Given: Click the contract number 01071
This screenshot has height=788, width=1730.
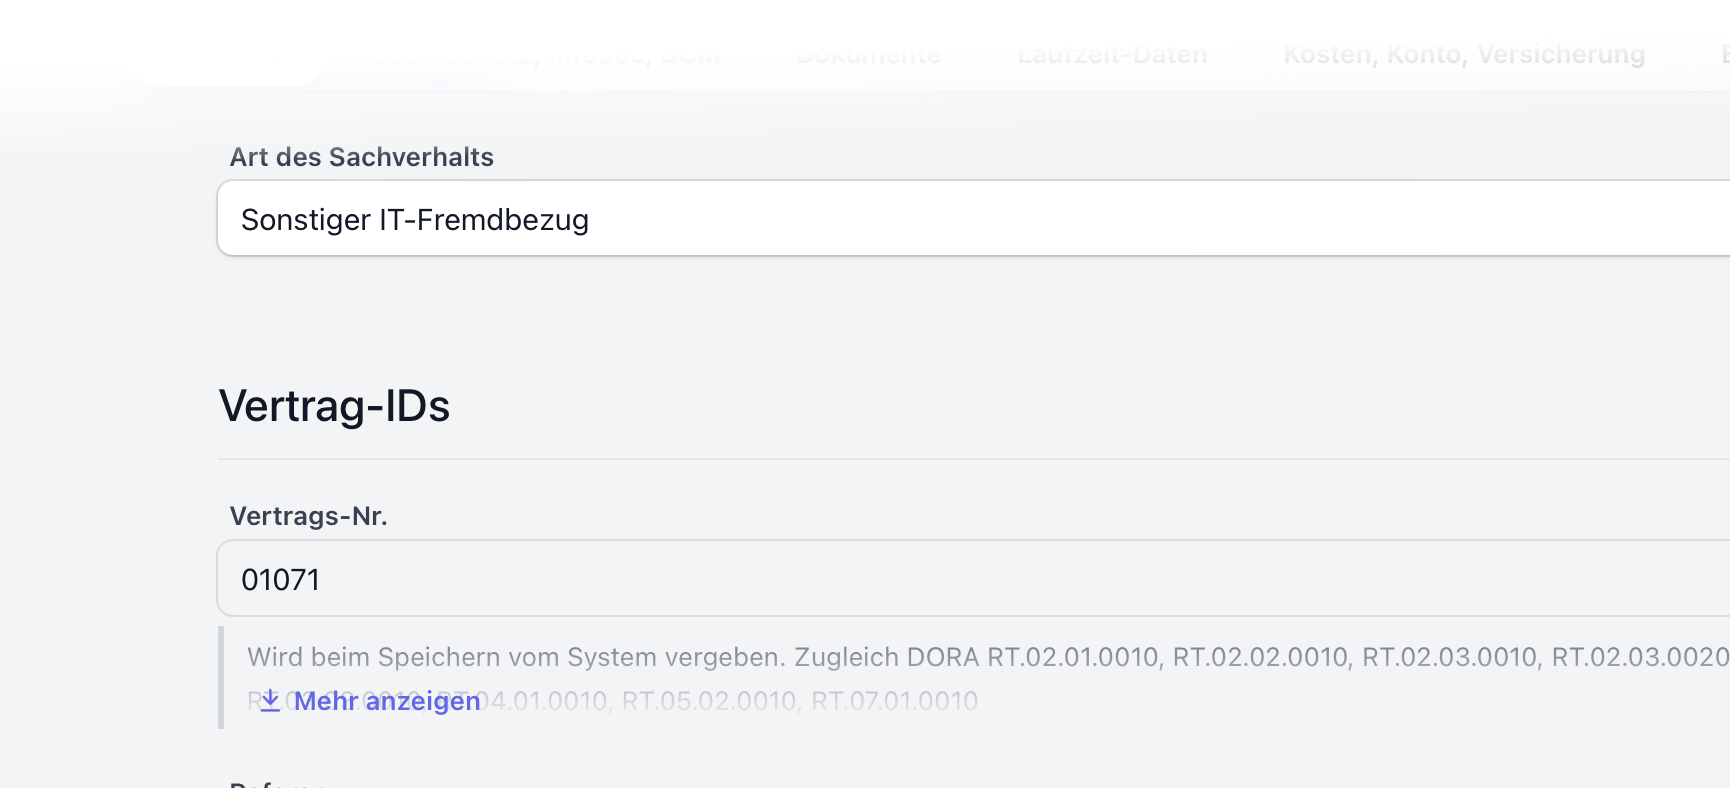Looking at the screenshot, I should (x=280, y=580).
